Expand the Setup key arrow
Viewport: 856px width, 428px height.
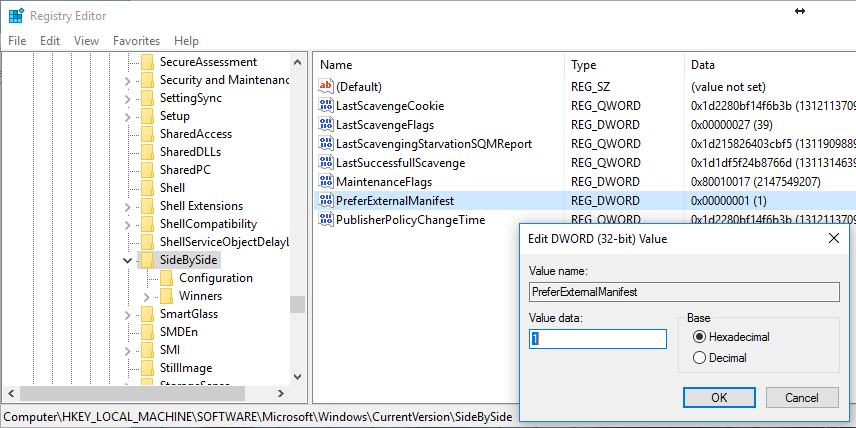coord(127,116)
